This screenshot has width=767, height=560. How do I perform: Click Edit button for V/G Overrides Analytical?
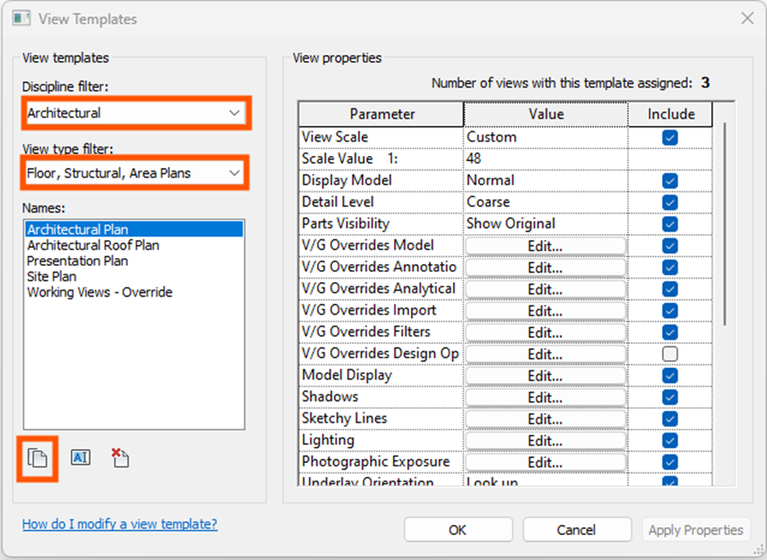(545, 289)
